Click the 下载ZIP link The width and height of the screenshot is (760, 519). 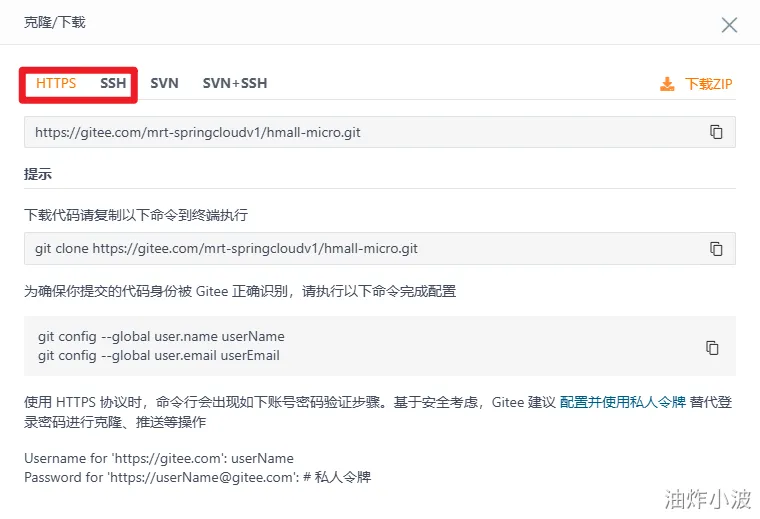tap(708, 84)
